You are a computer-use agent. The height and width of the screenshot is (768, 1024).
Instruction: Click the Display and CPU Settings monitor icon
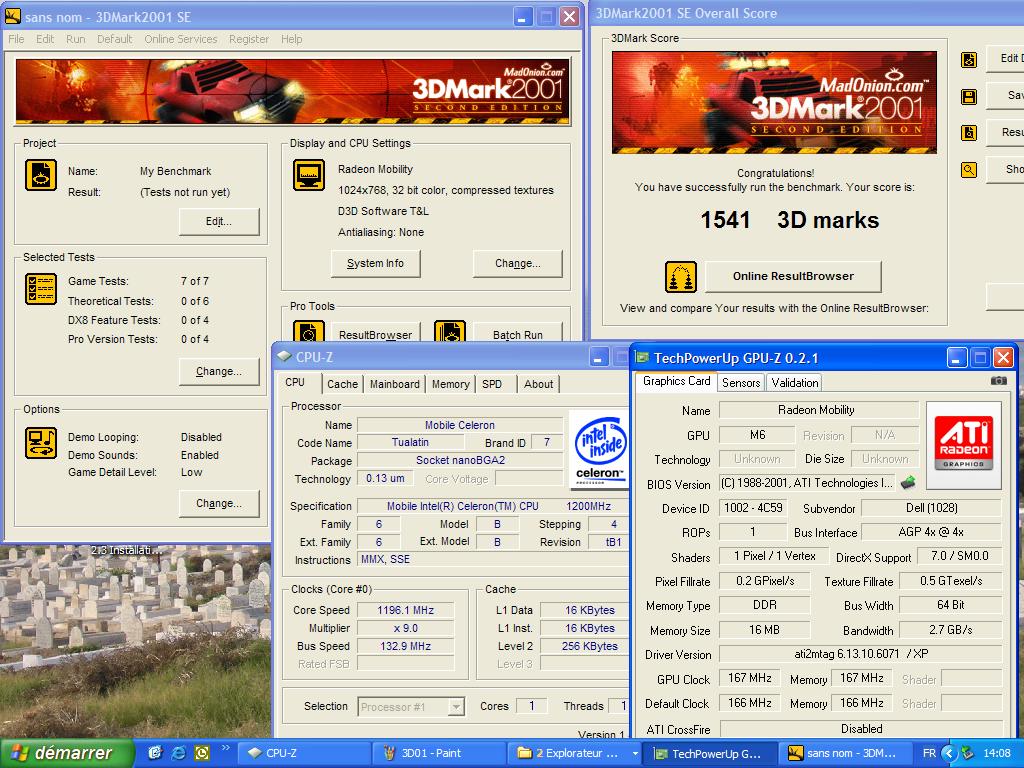(x=309, y=175)
